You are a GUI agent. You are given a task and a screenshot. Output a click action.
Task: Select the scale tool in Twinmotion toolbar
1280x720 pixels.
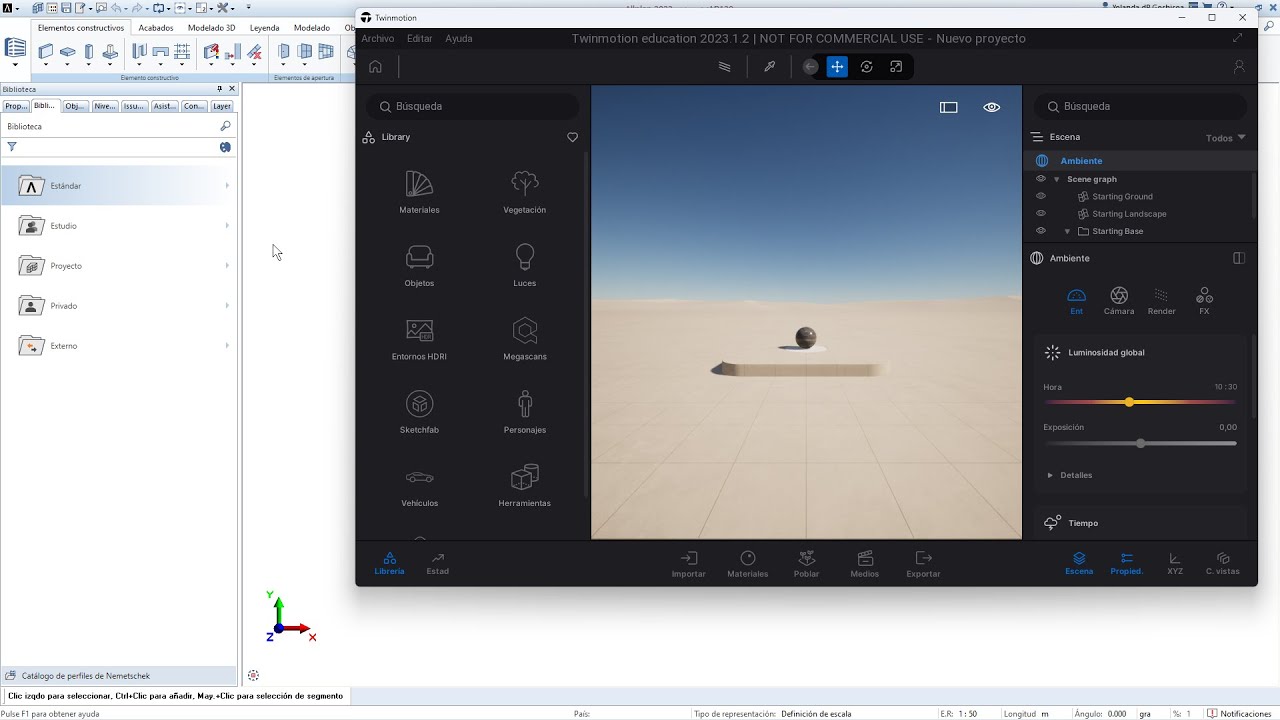pos(896,67)
